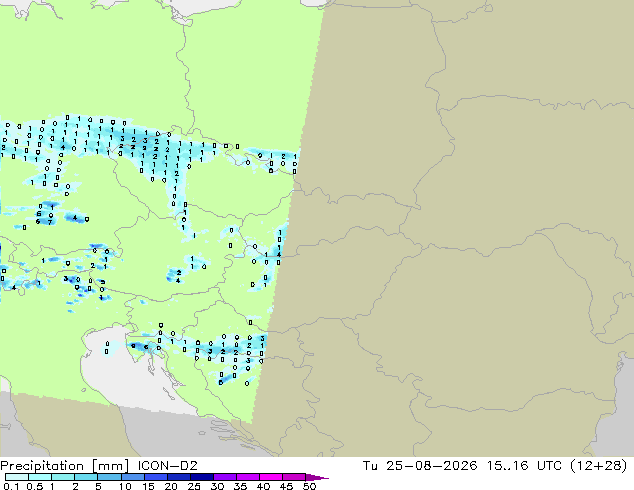
Task: Click the 15–20 mm legend swatch
Action: [x=155, y=477]
